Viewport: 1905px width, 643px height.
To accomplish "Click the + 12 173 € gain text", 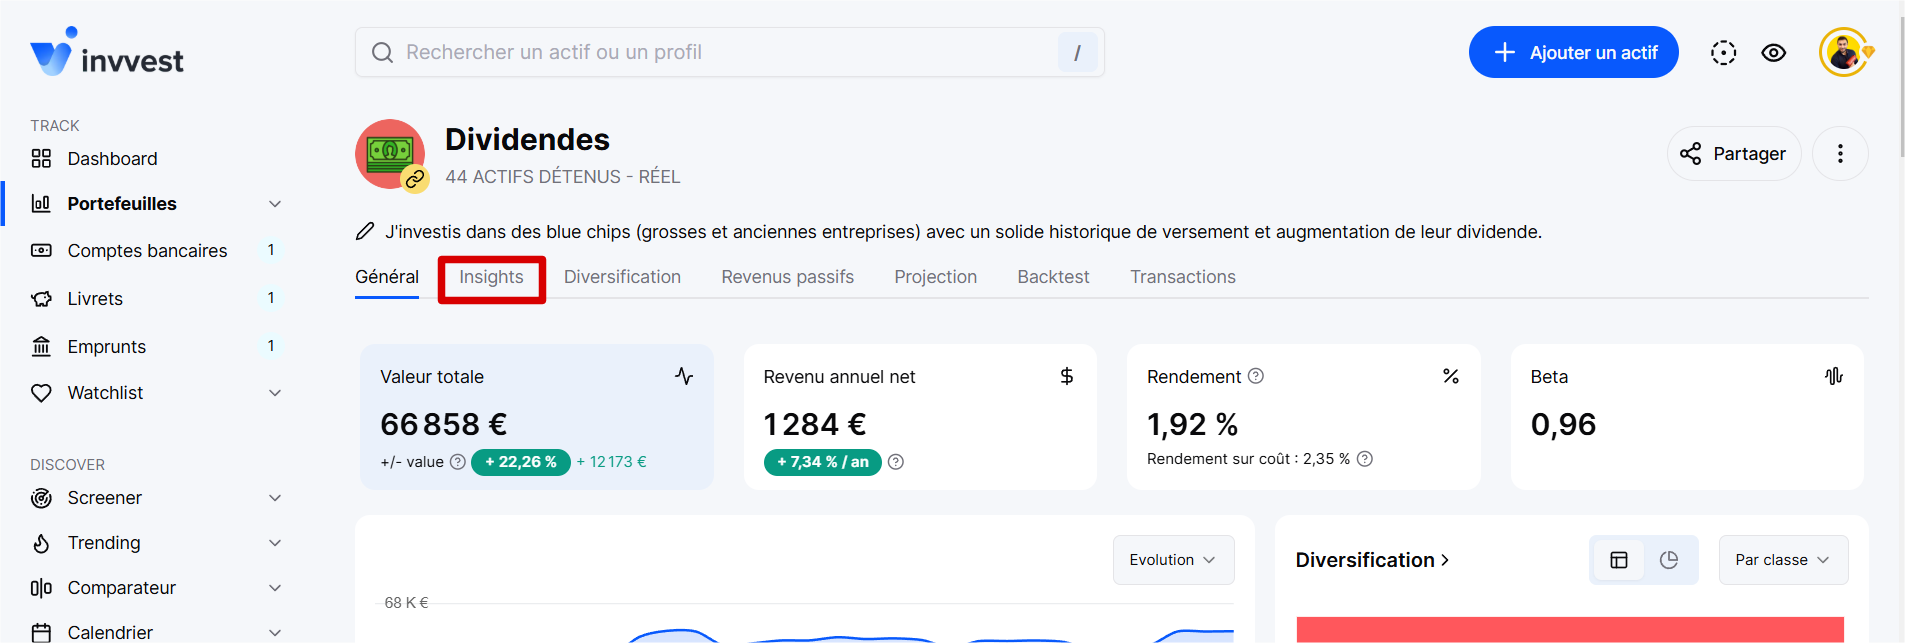I will point(611,462).
